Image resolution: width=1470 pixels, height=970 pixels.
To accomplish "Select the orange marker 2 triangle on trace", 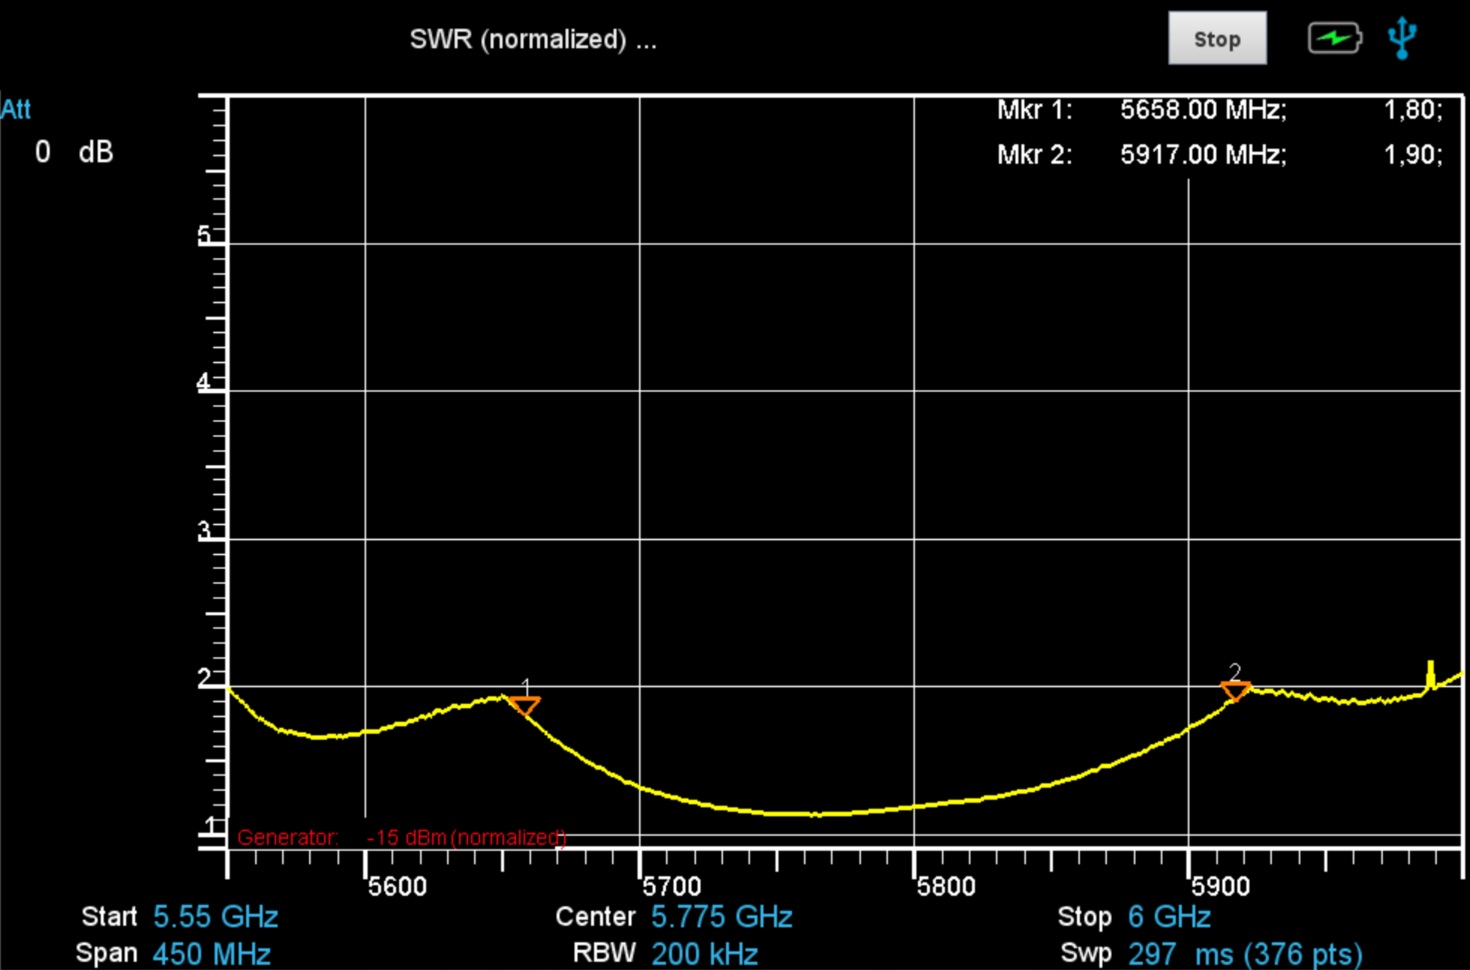I will coord(1236,690).
